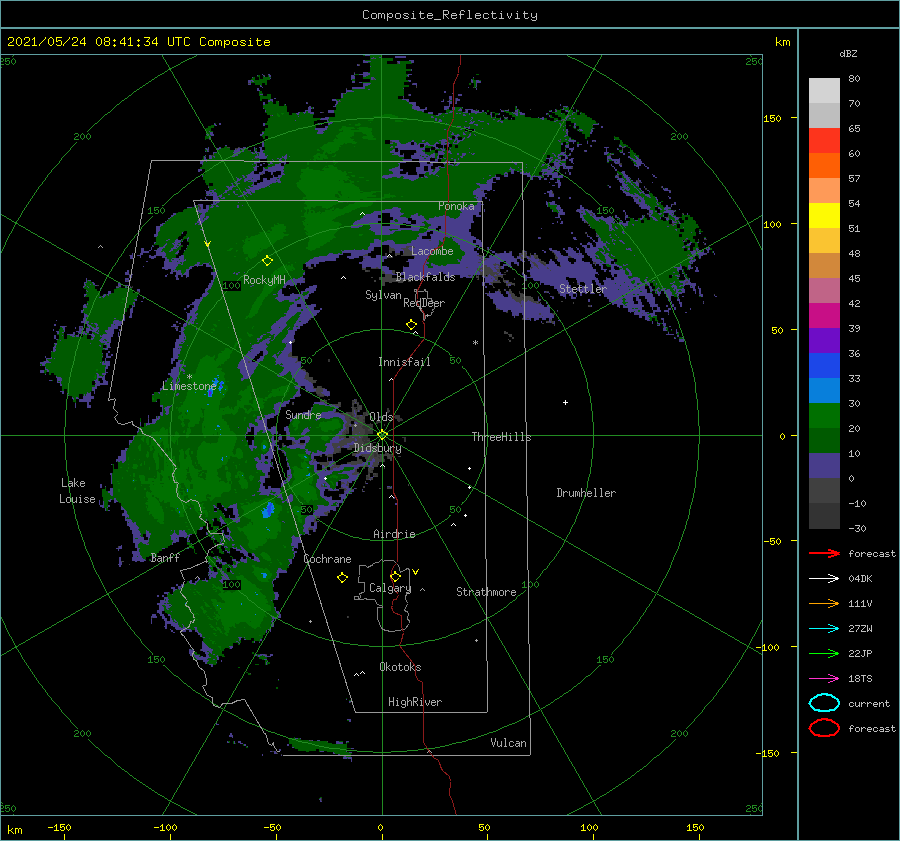This screenshot has width=900, height=841.
Task: Click the white plus marker east of ThreeHills
Action: click(x=565, y=402)
